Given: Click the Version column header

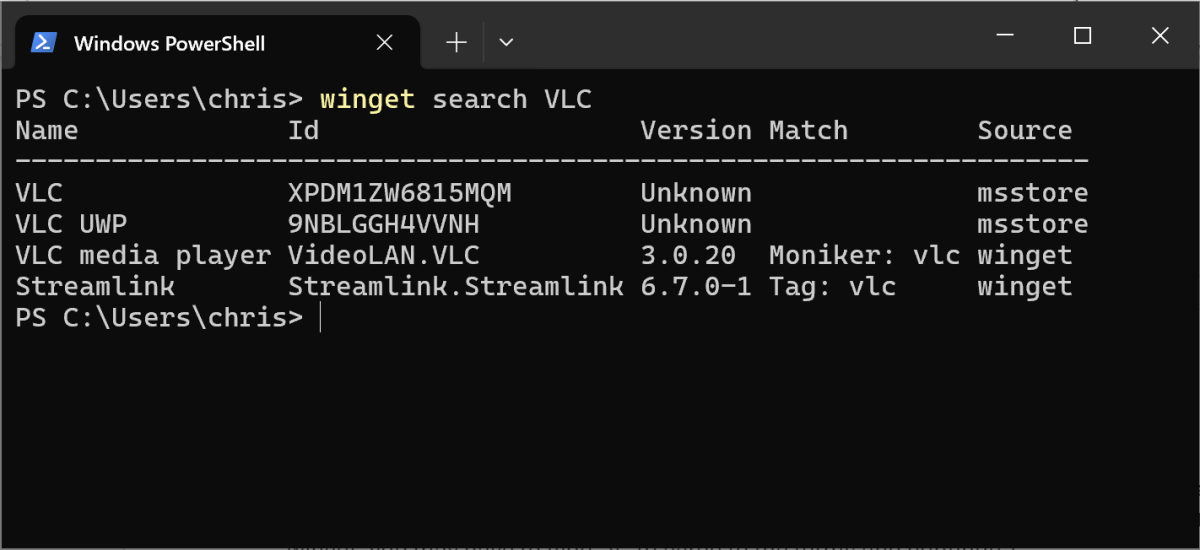Looking at the screenshot, I should (696, 130).
